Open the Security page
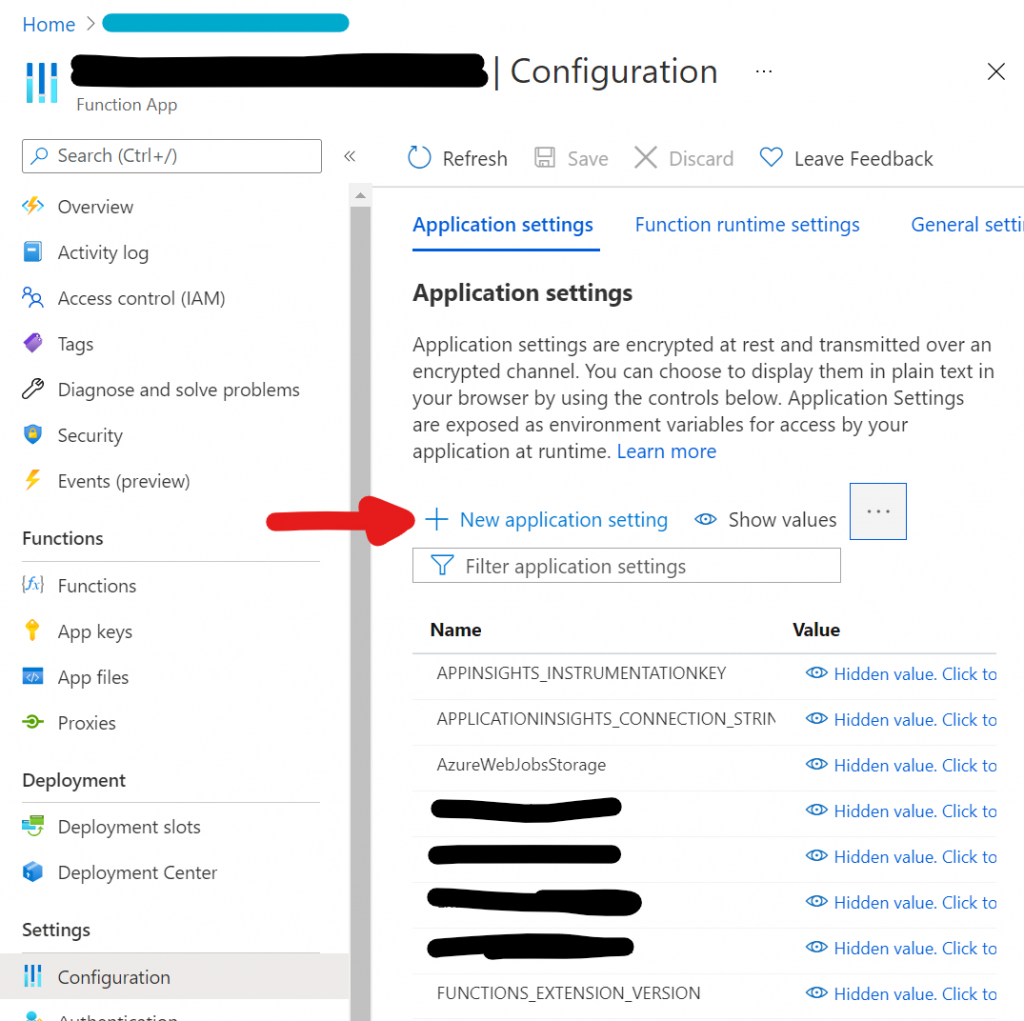 point(89,436)
